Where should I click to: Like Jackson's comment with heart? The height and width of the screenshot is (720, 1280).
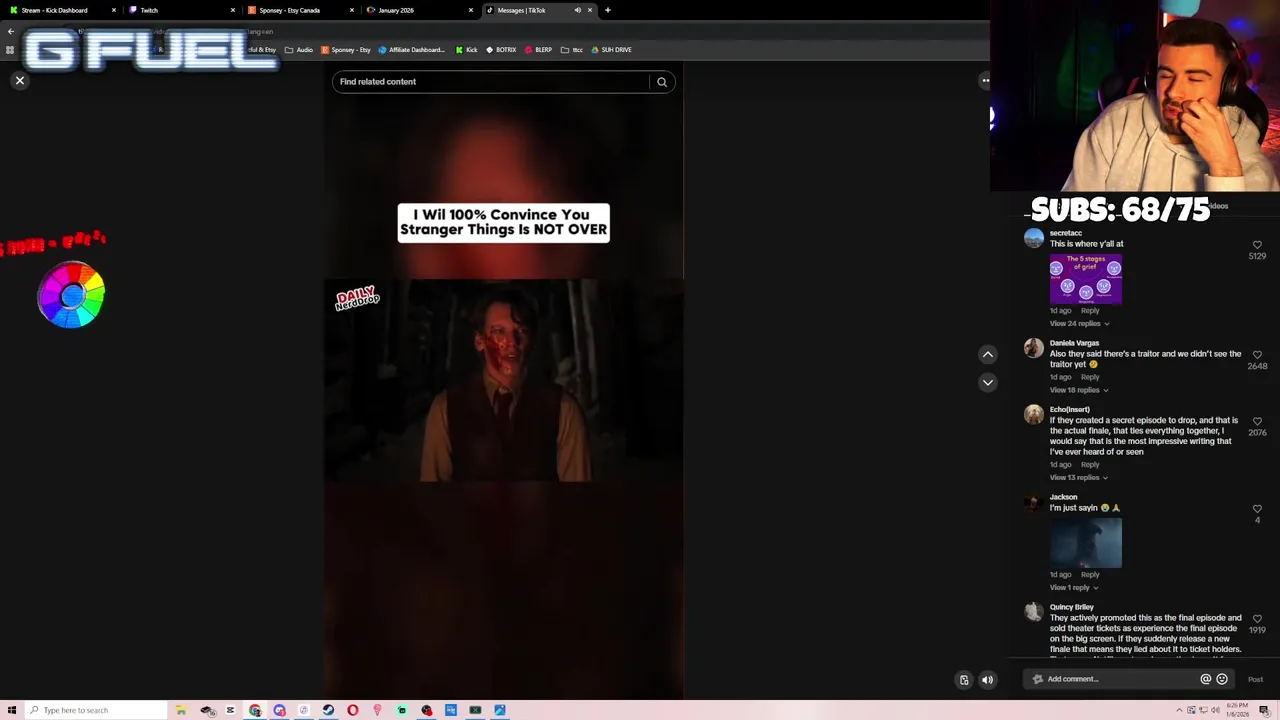click(x=1257, y=509)
